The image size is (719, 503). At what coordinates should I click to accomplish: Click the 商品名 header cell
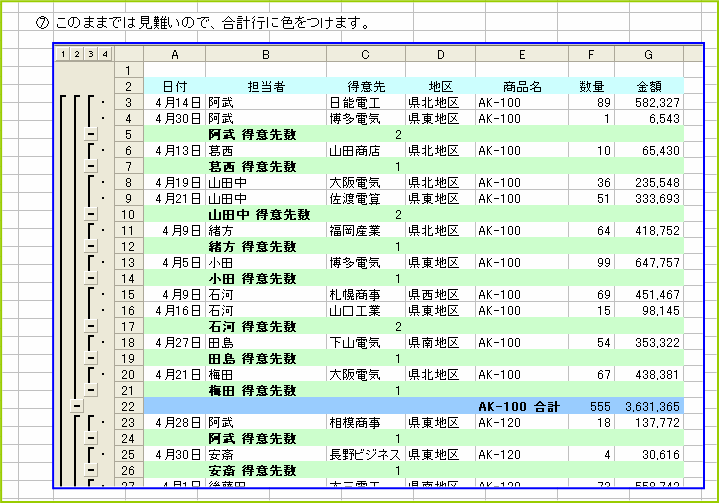pyautogui.click(x=522, y=86)
